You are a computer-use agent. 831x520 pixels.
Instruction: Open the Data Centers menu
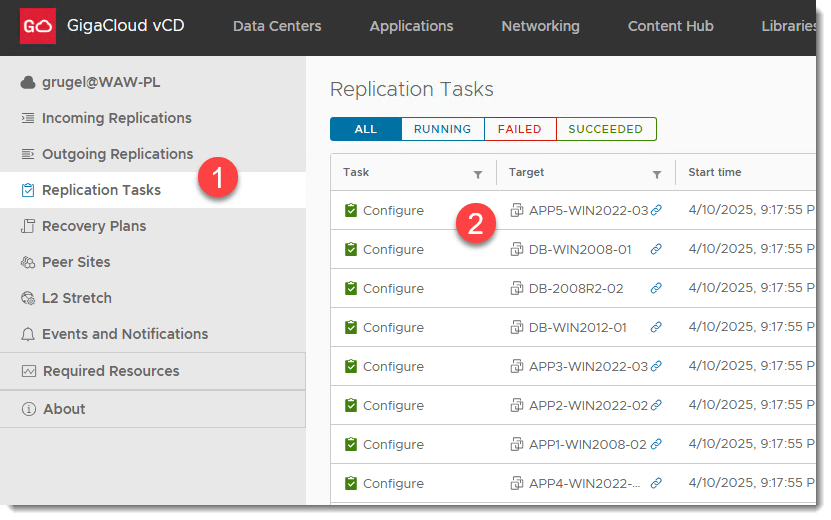[277, 26]
